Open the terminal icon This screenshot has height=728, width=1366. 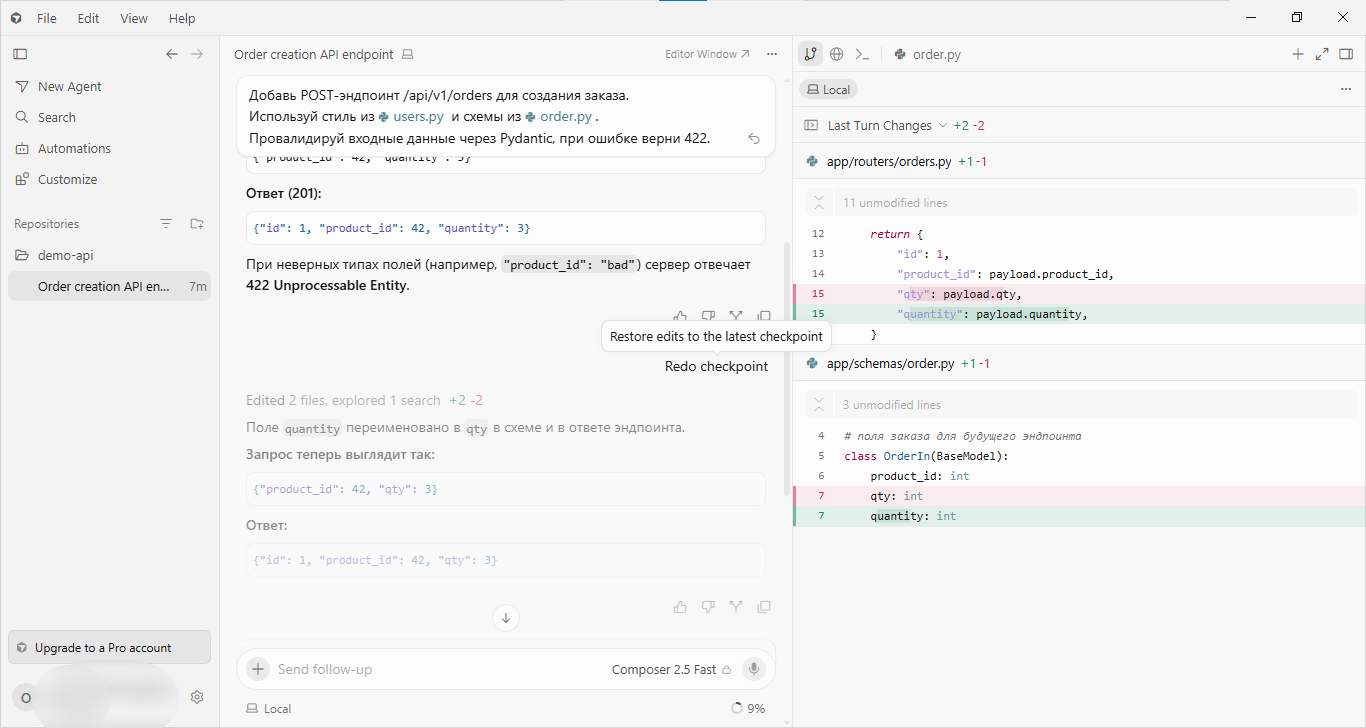(x=862, y=54)
